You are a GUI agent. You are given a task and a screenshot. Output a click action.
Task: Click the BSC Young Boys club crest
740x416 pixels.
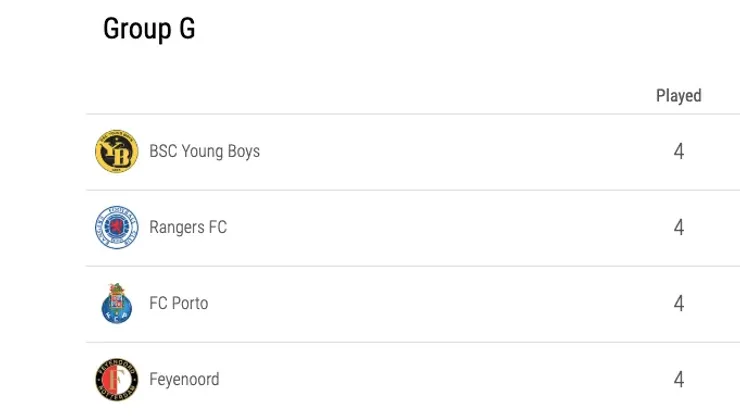115,152
